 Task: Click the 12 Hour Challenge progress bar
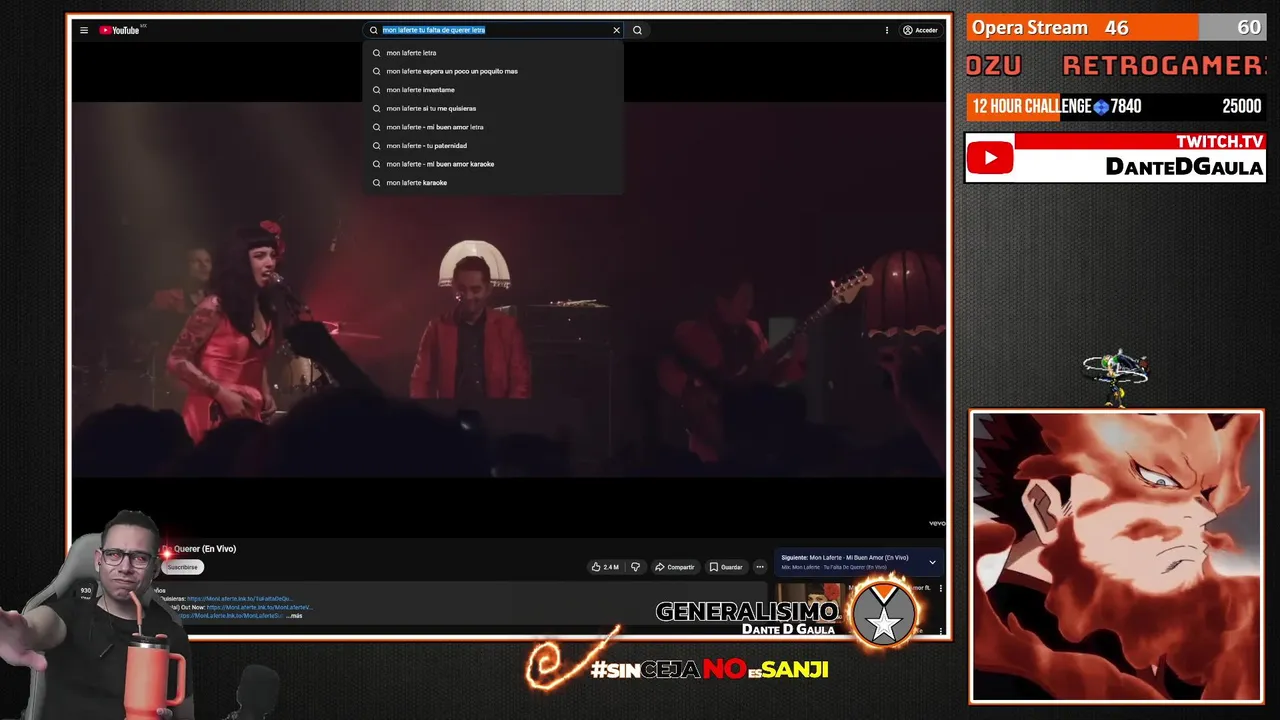point(1116,106)
